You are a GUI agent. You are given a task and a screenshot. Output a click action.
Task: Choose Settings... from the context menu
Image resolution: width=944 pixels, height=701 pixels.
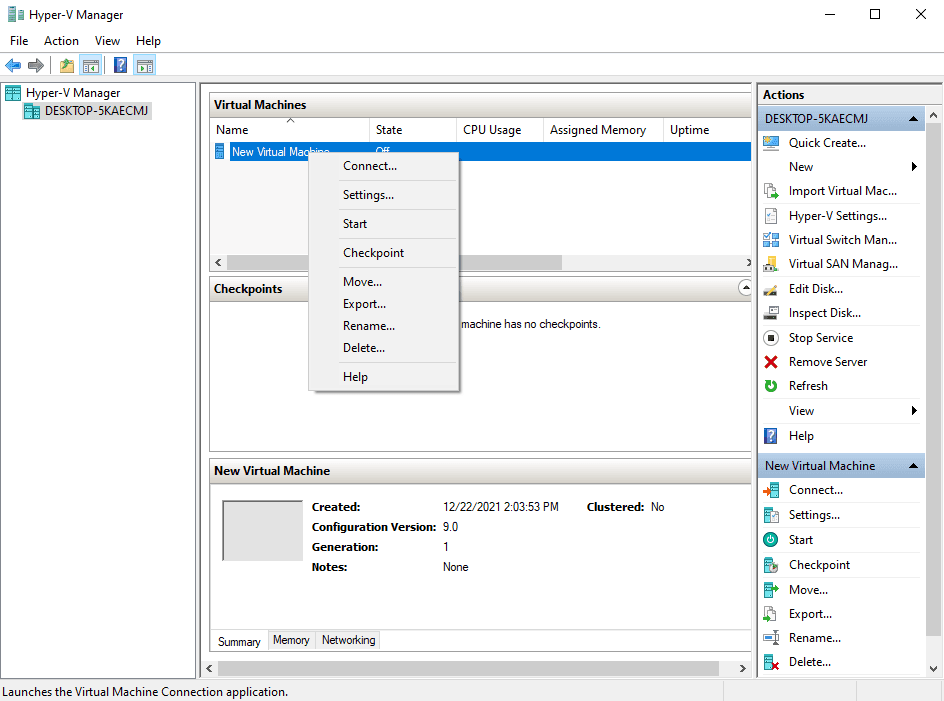(x=384, y=195)
